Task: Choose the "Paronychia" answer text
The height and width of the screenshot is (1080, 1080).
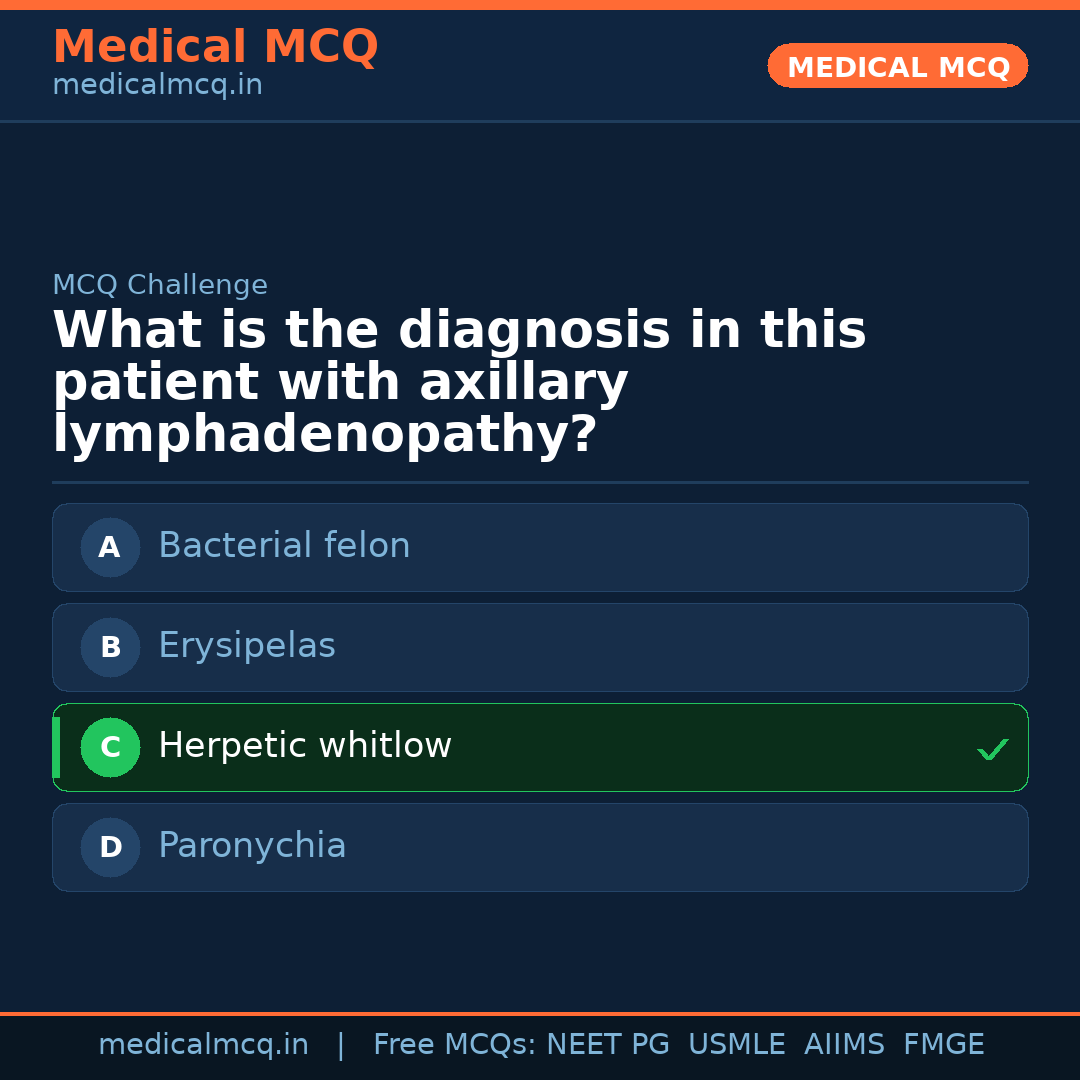Action: (252, 846)
